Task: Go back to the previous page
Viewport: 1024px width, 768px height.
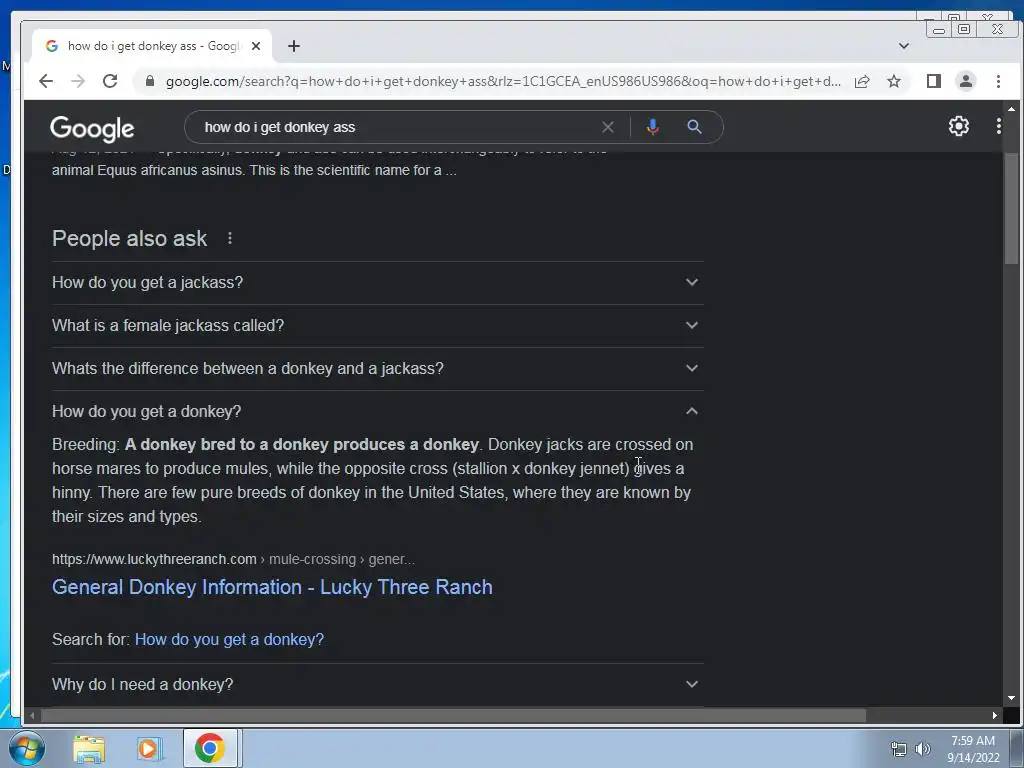Action: [x=46, y=81]
